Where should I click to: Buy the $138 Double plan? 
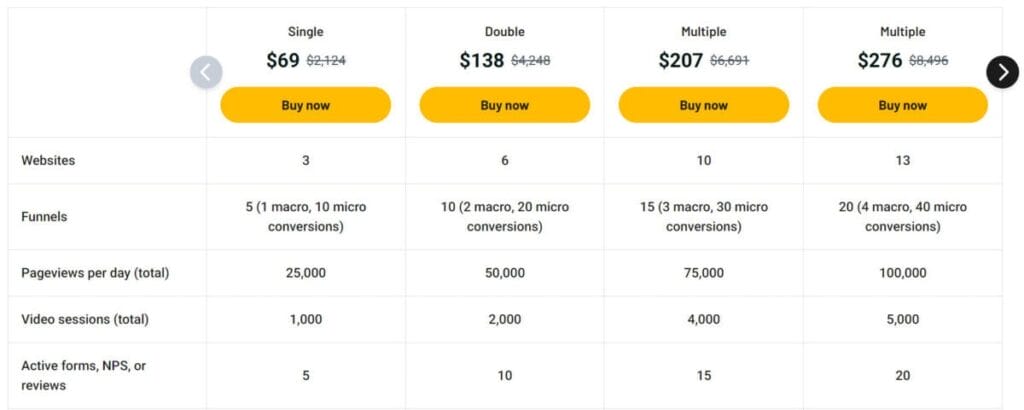tap(505, 105)
